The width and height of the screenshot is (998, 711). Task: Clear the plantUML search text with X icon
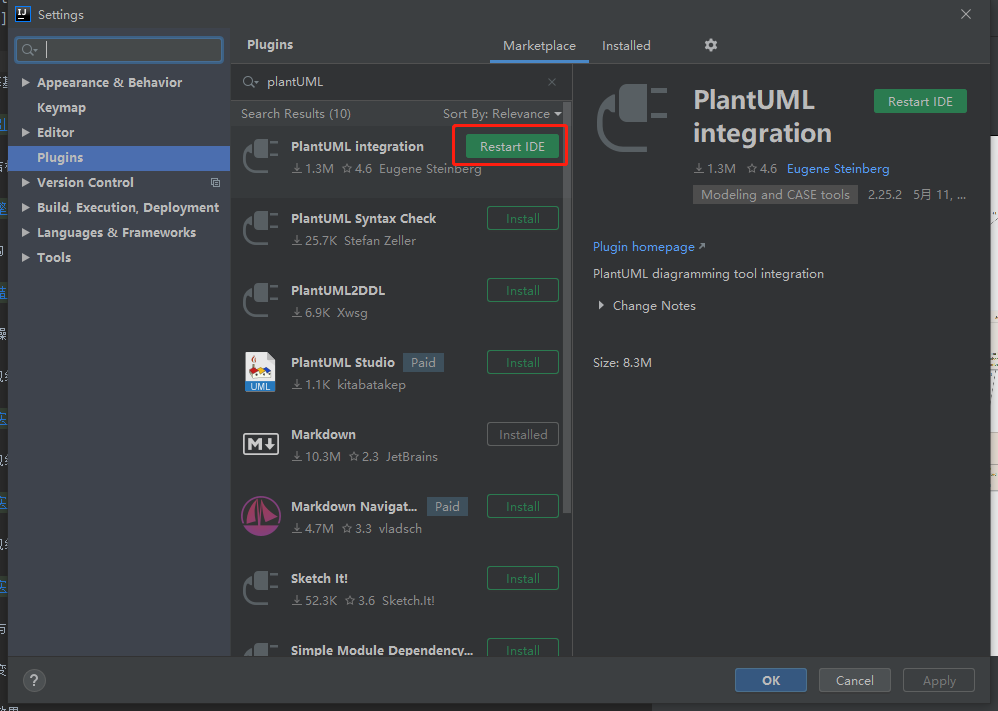pos(552,82)
